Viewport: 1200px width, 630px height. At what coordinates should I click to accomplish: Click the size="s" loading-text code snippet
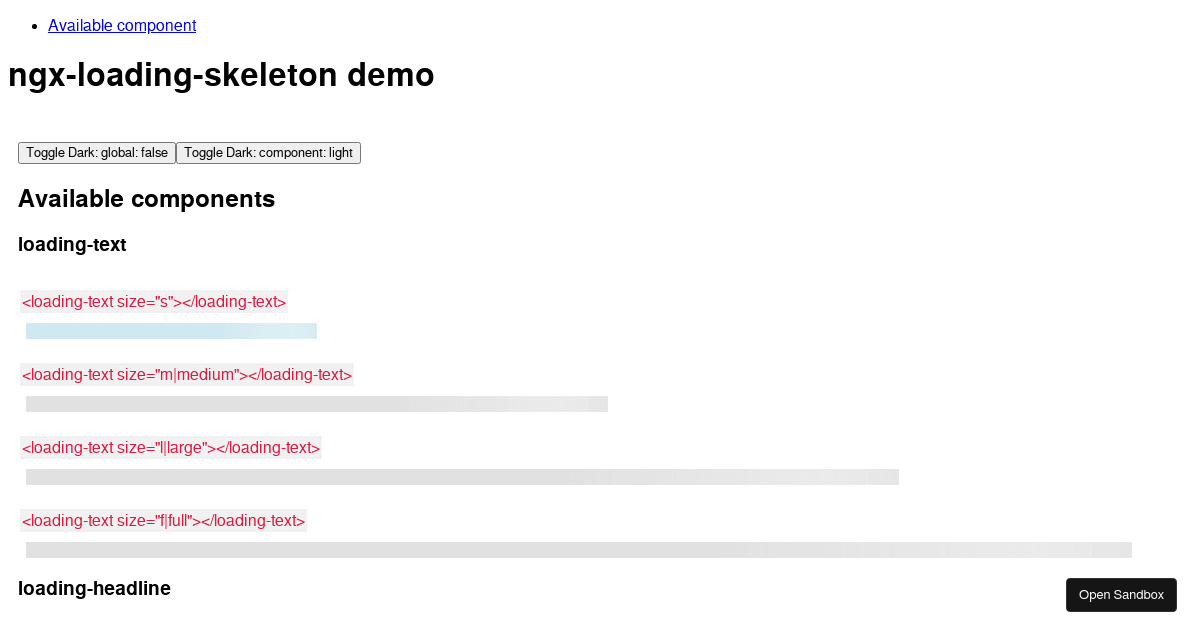click(x=154, y=302)
